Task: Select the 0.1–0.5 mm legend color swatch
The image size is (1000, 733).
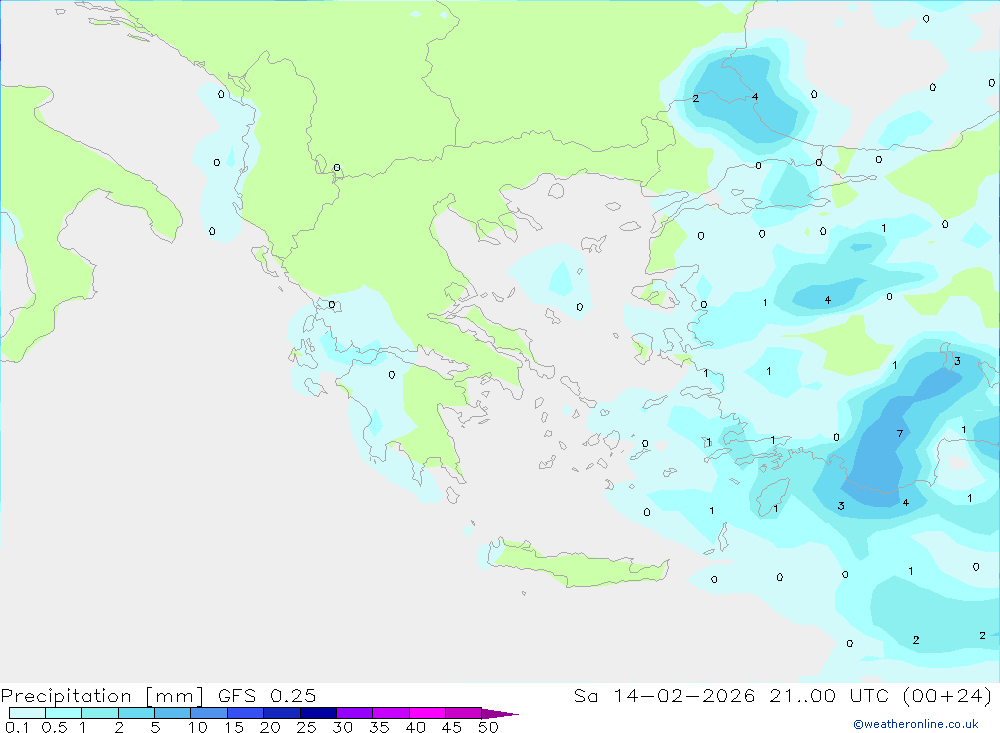Action: point(27,713)
